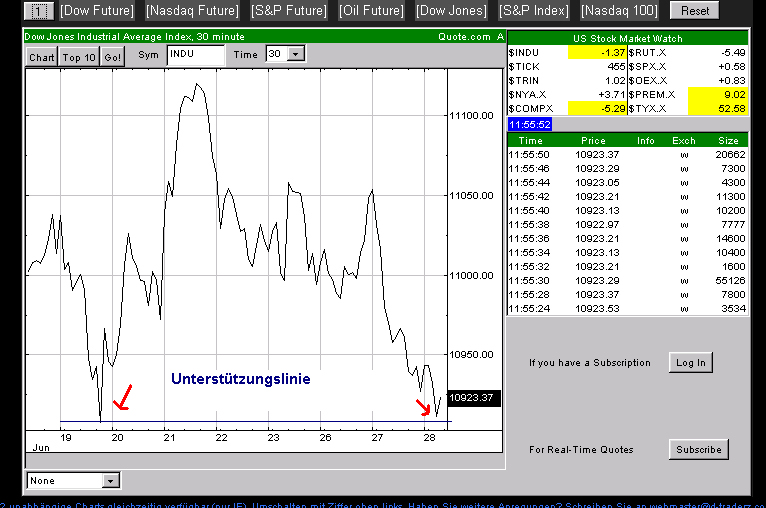
Task: Click the Exch column header
Action: 683,141
